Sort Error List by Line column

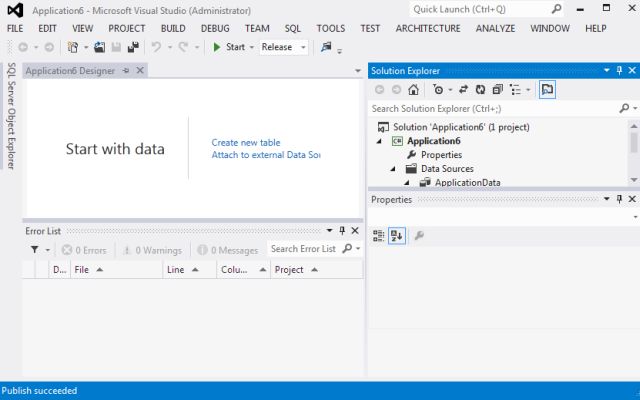coord(189,270)
